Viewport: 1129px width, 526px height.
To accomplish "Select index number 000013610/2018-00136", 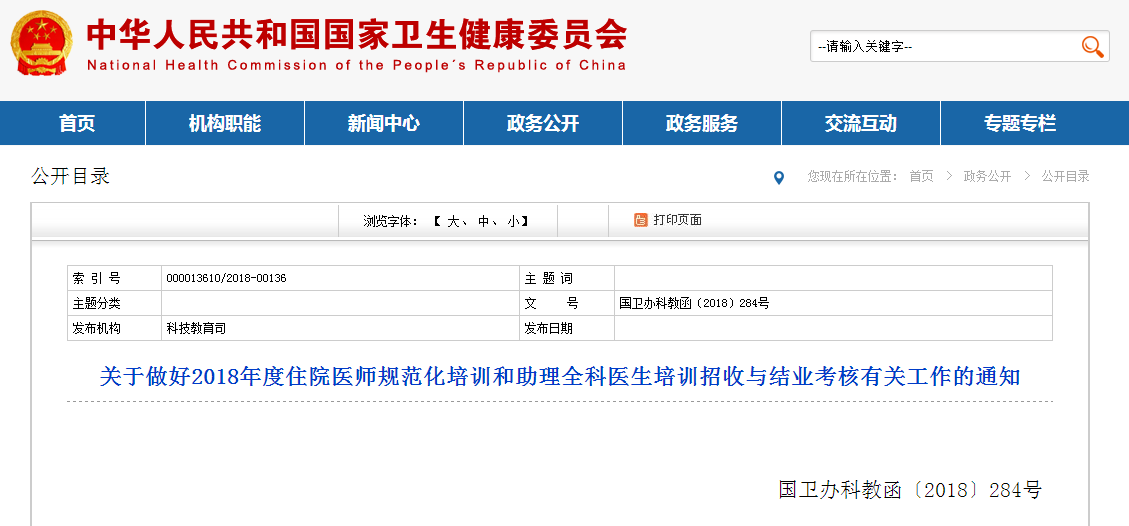I will [x=226, y=278].
